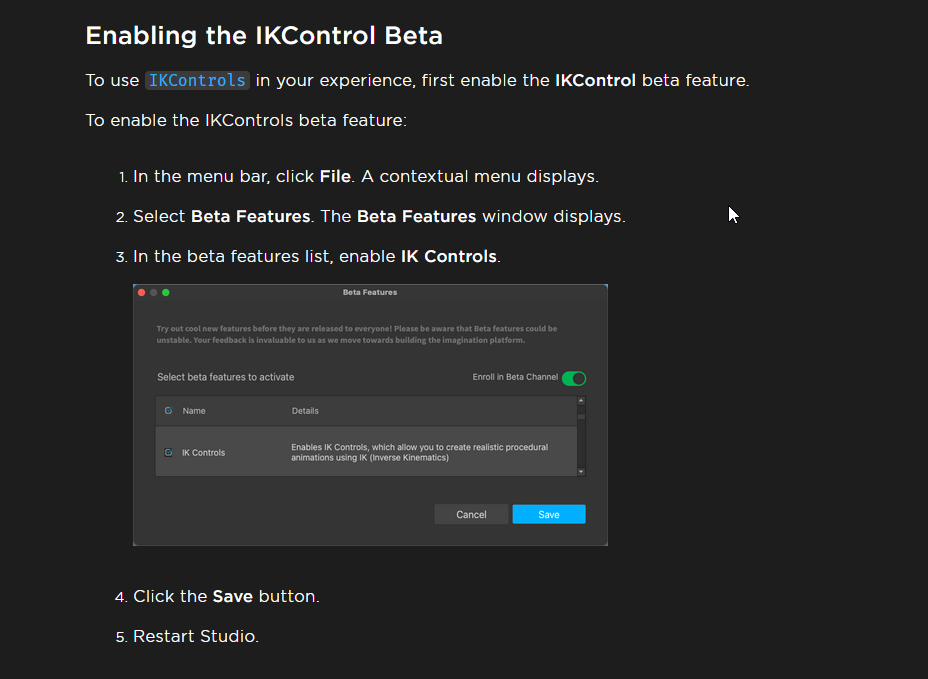The image size is (928, 679).
Task: Click the Name column header
Action: point(194,411)
